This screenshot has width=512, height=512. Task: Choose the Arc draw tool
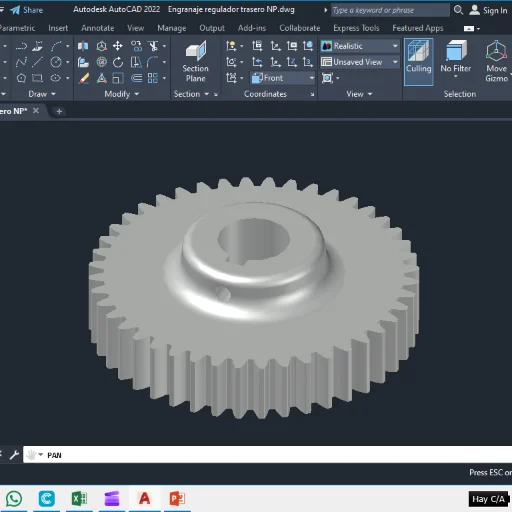[56, 46]
